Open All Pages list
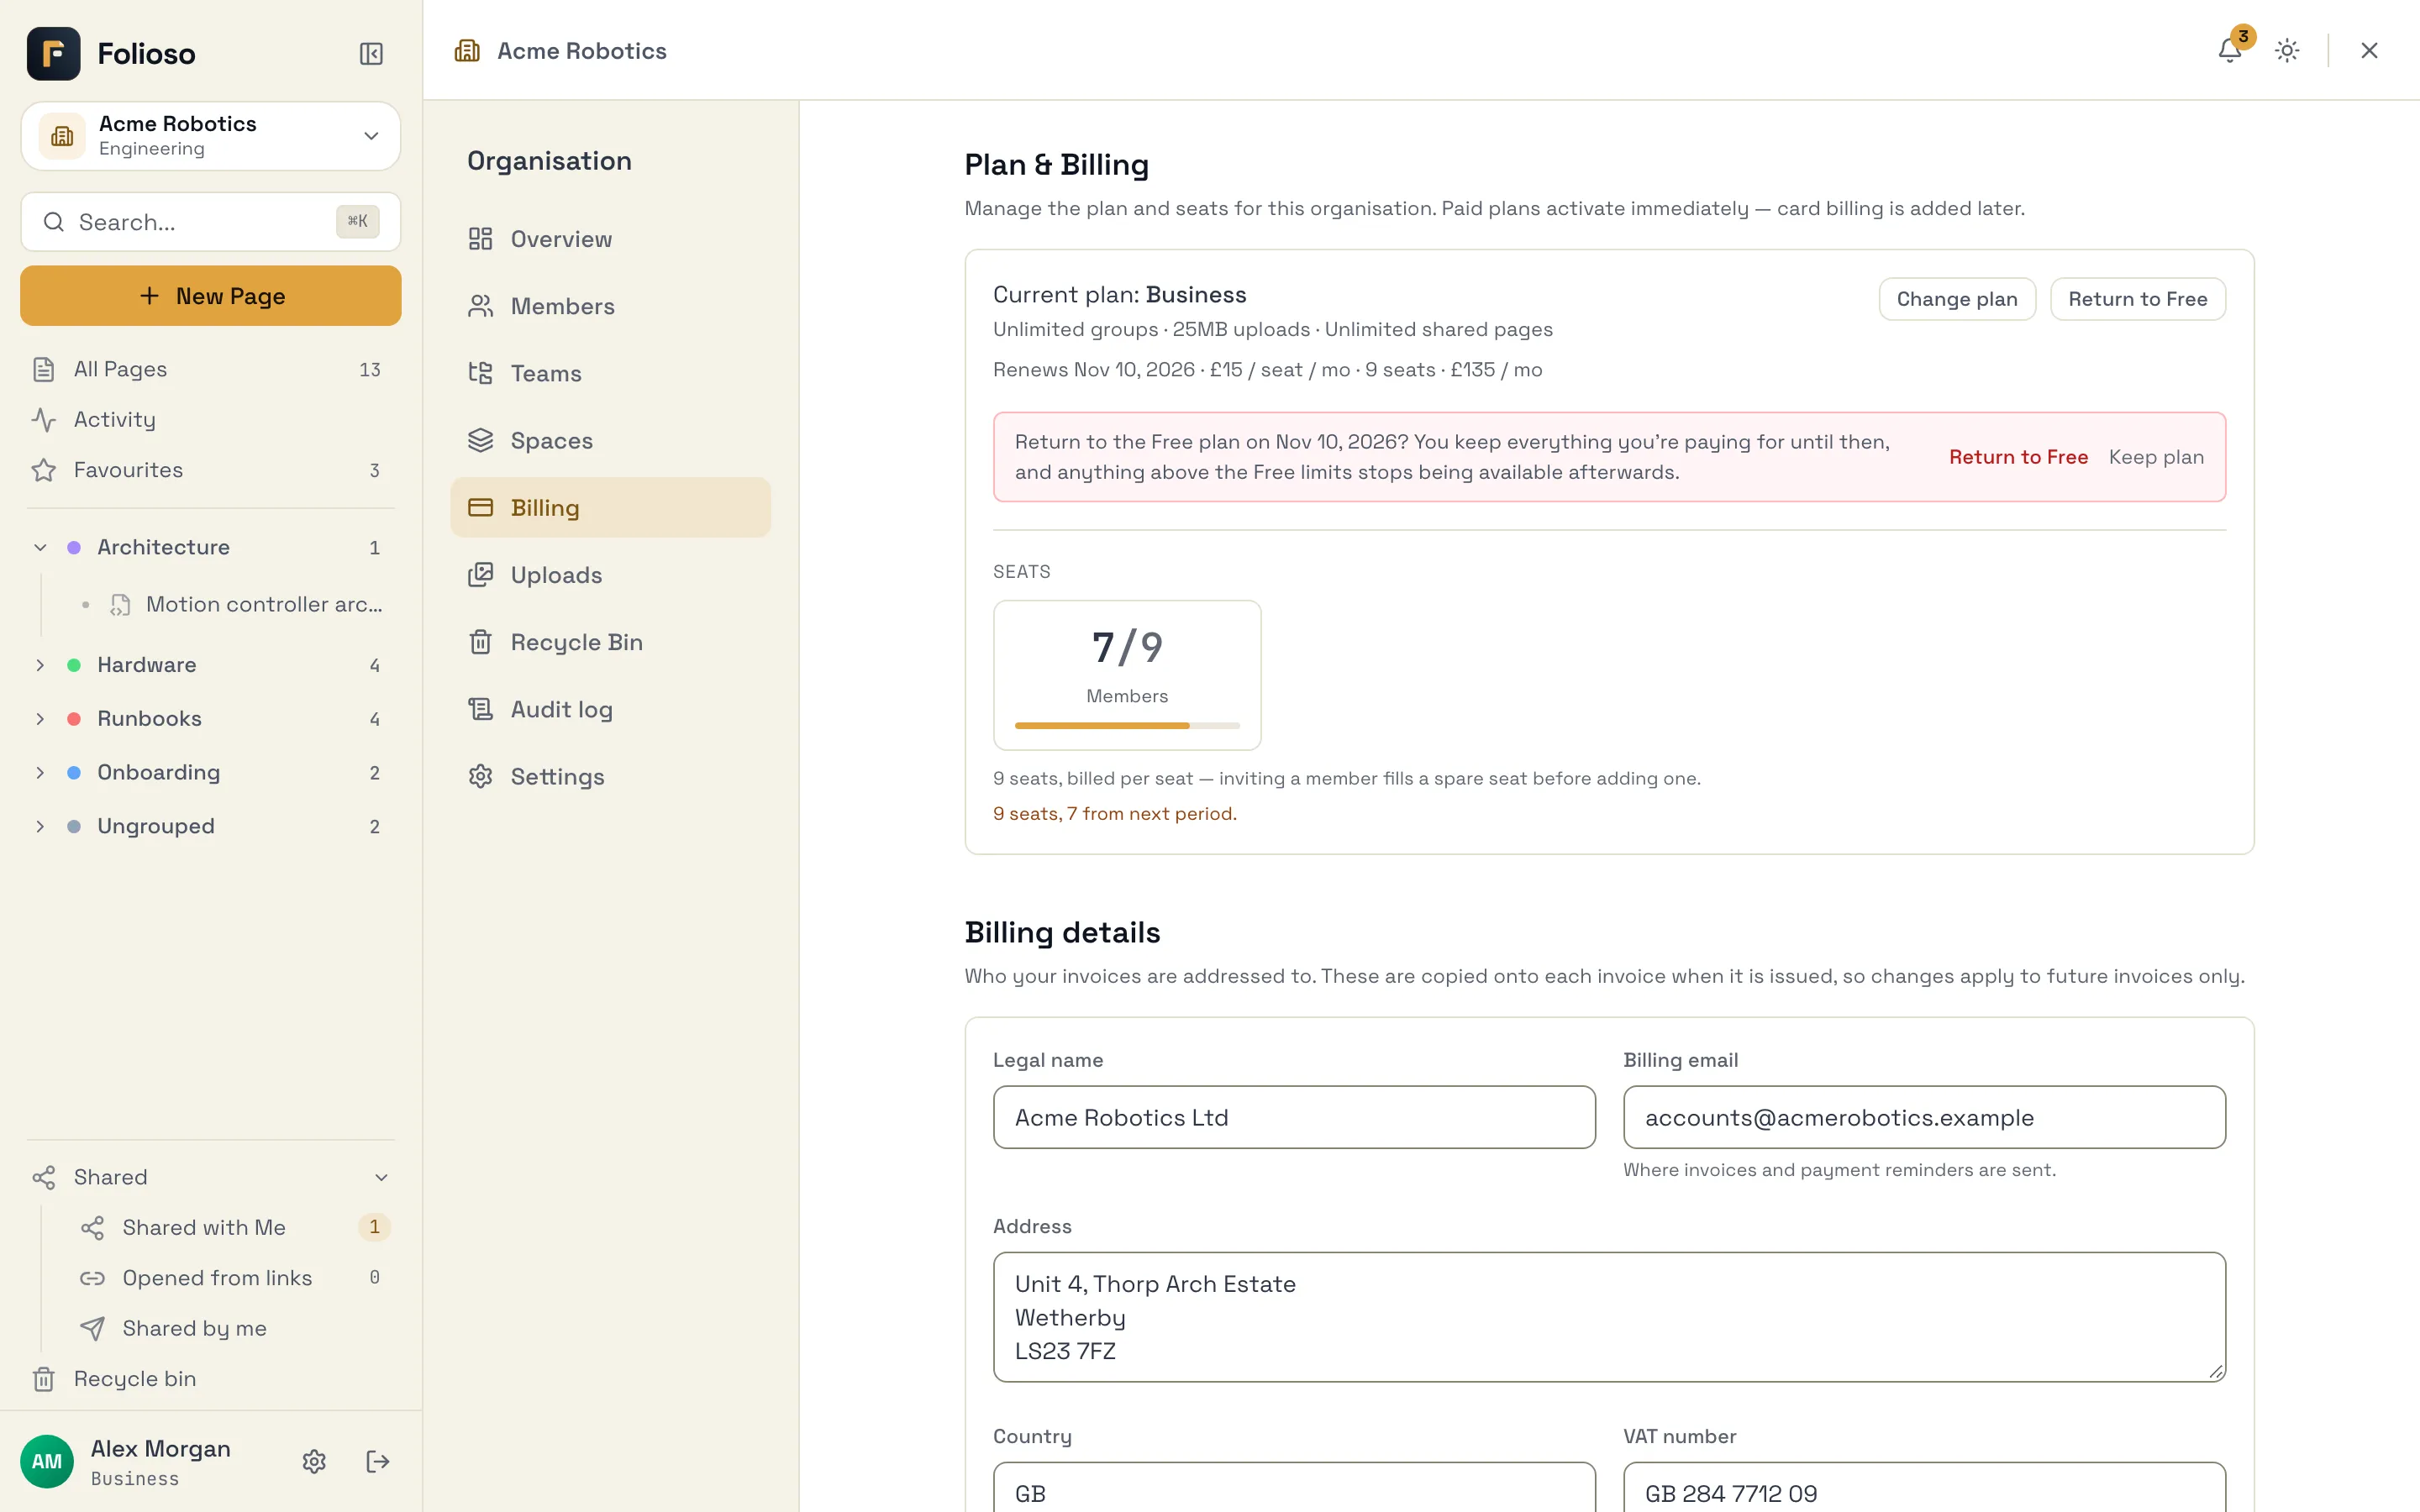2420x1512 pixels. click(210, 369)
